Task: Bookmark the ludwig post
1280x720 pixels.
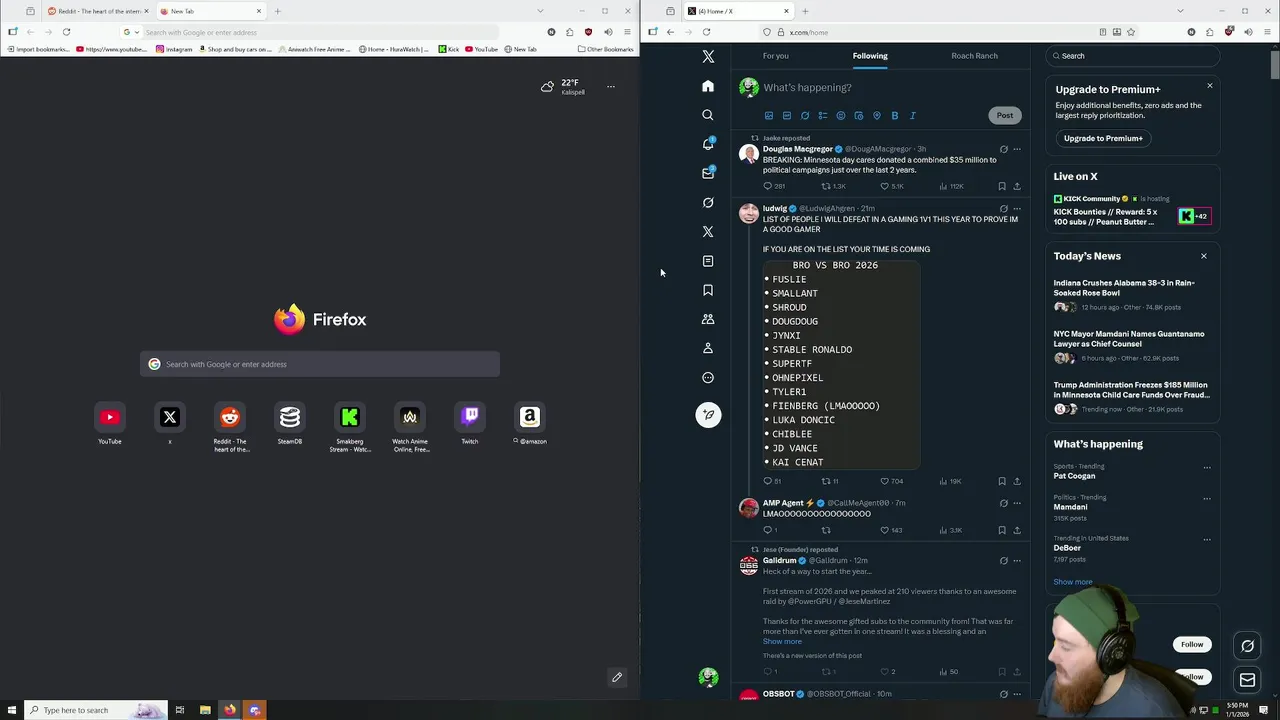Action: point(1002,481)
